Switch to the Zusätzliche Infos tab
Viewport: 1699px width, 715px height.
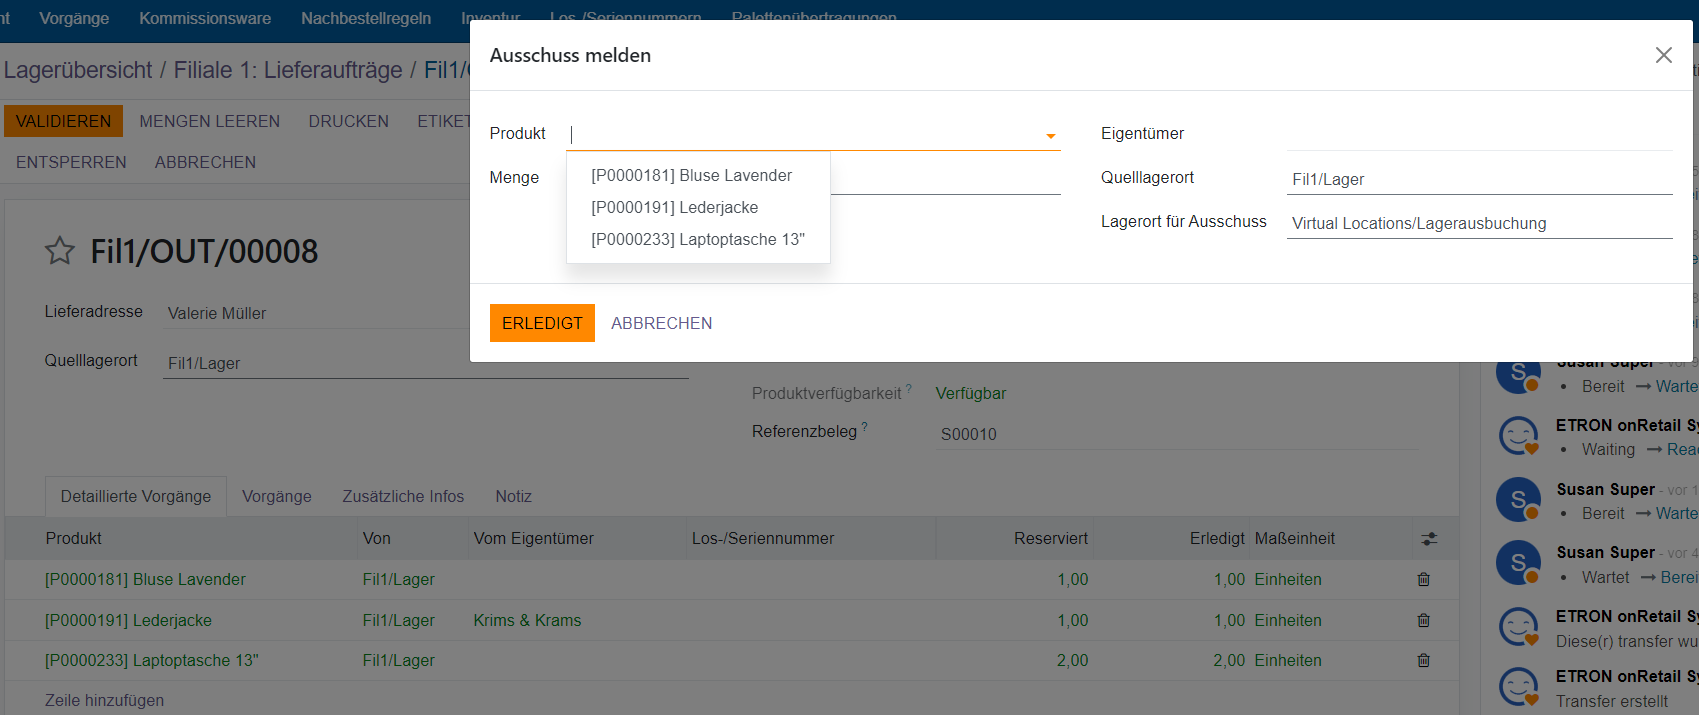tap(403, 496)
